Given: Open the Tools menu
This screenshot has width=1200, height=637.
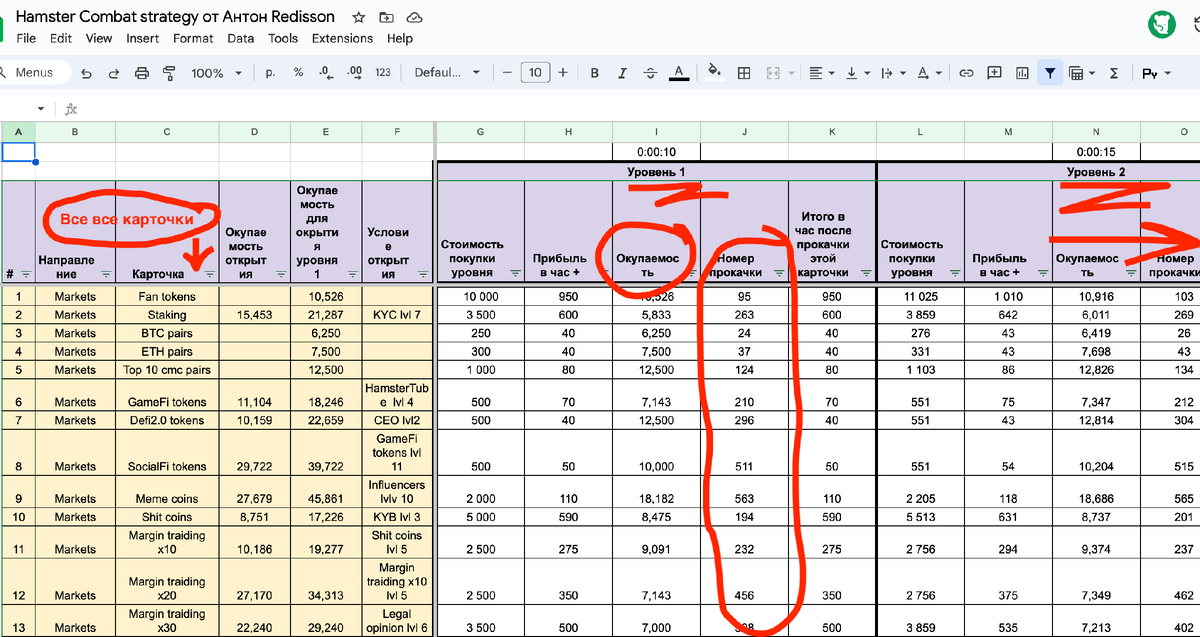Looking at the screenshot, I should [x=283, y=38].
